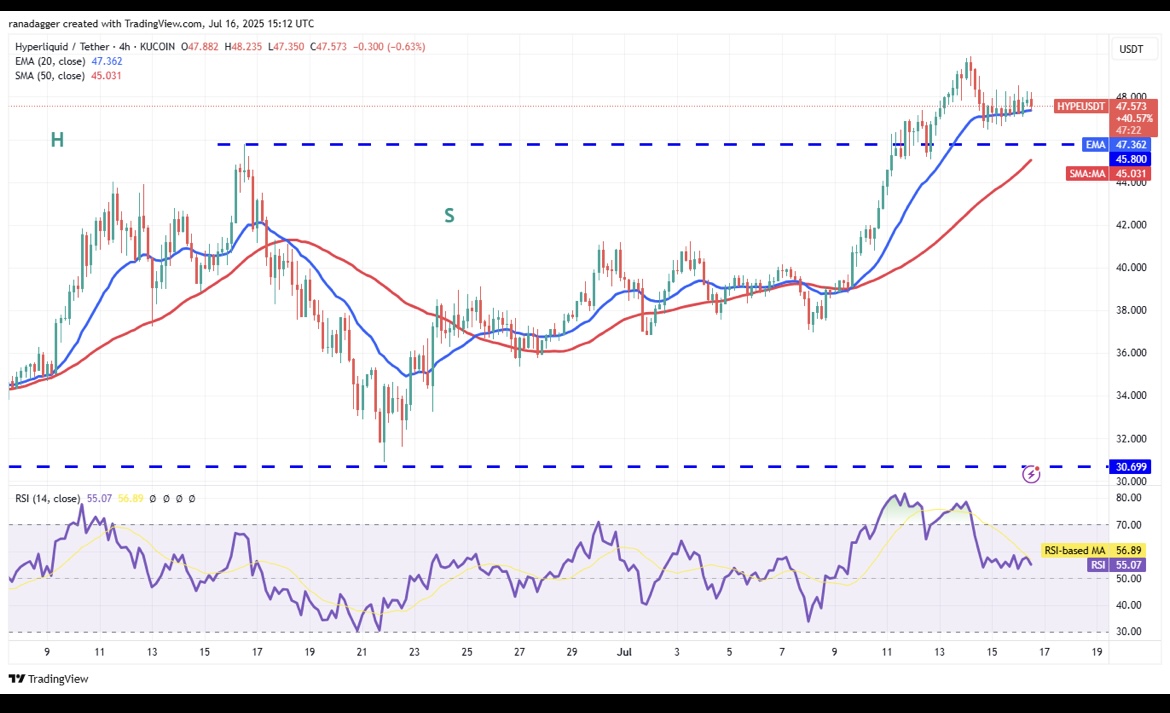
Task: Click the yellow RSI-based MA label tag
Action: click(1076, 550)
